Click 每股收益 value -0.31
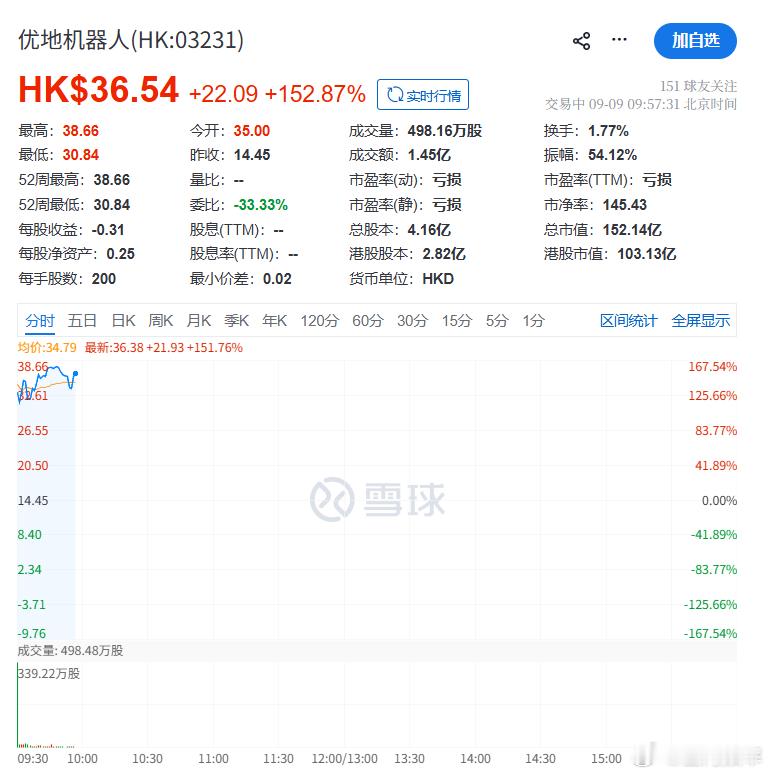This screenshot has height=775, width=770. 108,230
